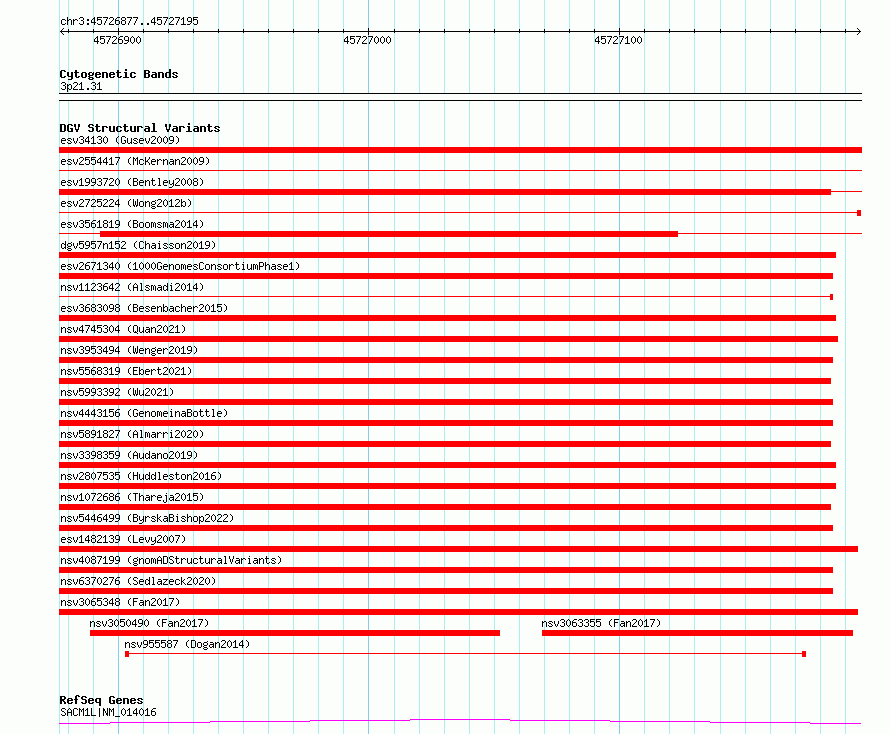
Task: Click the DGV Structural Variants track heading
Action: (x=140, y=128)
